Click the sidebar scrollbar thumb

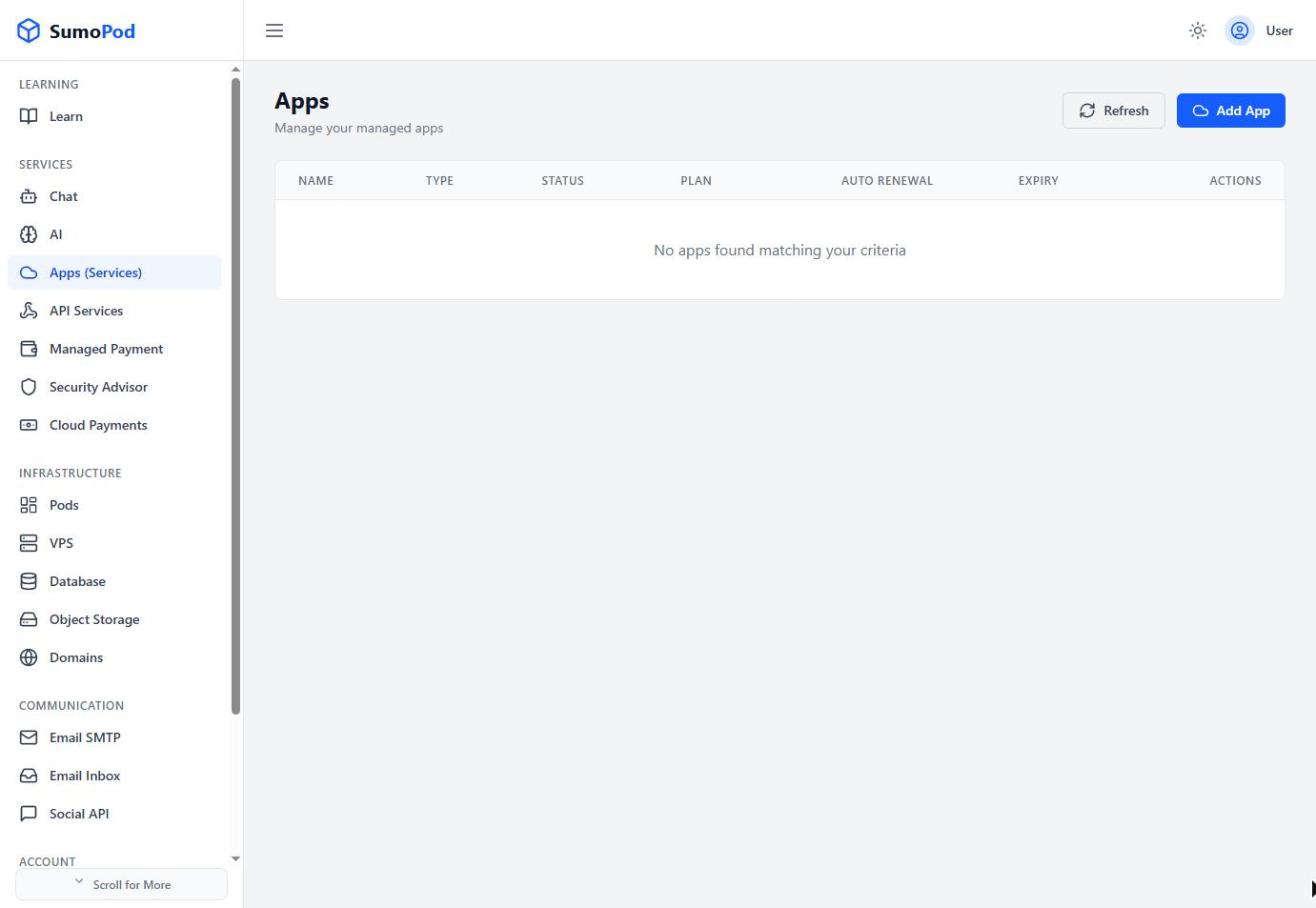click(236, 396)
